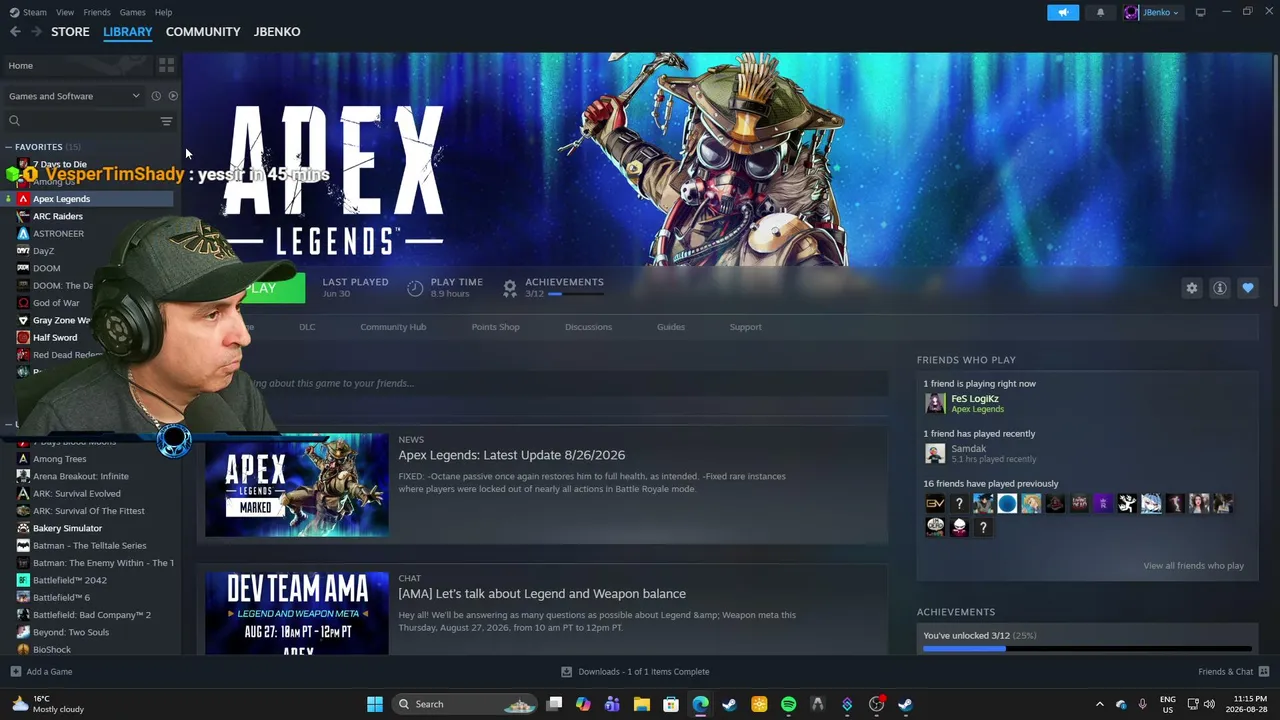Switch to library collections grid view

pyautogui.click(x=166, y=65)
